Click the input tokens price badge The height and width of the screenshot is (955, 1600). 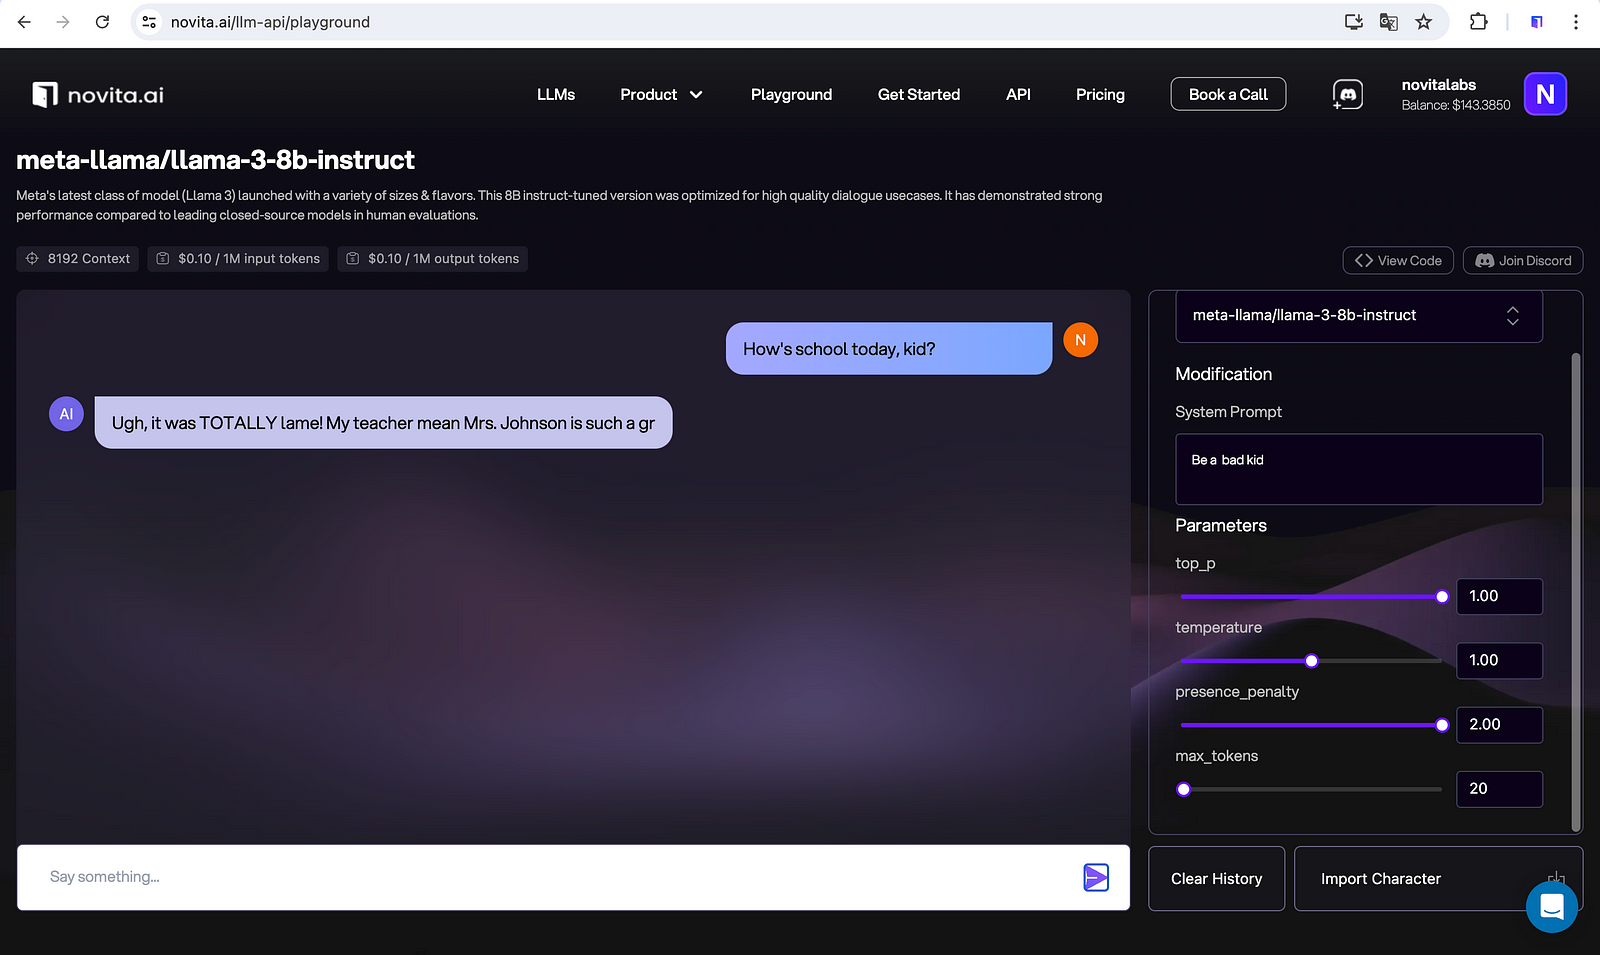tap(238, 259)
